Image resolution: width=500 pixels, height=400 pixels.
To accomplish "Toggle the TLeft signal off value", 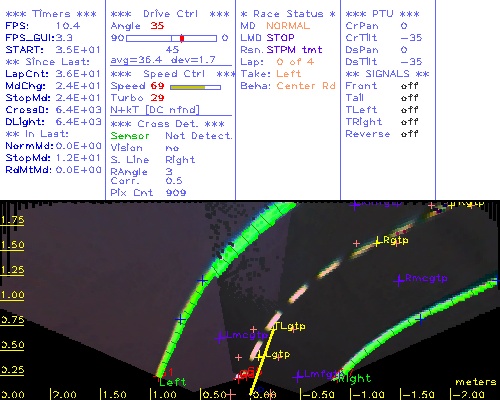I will tap(409, 110).
